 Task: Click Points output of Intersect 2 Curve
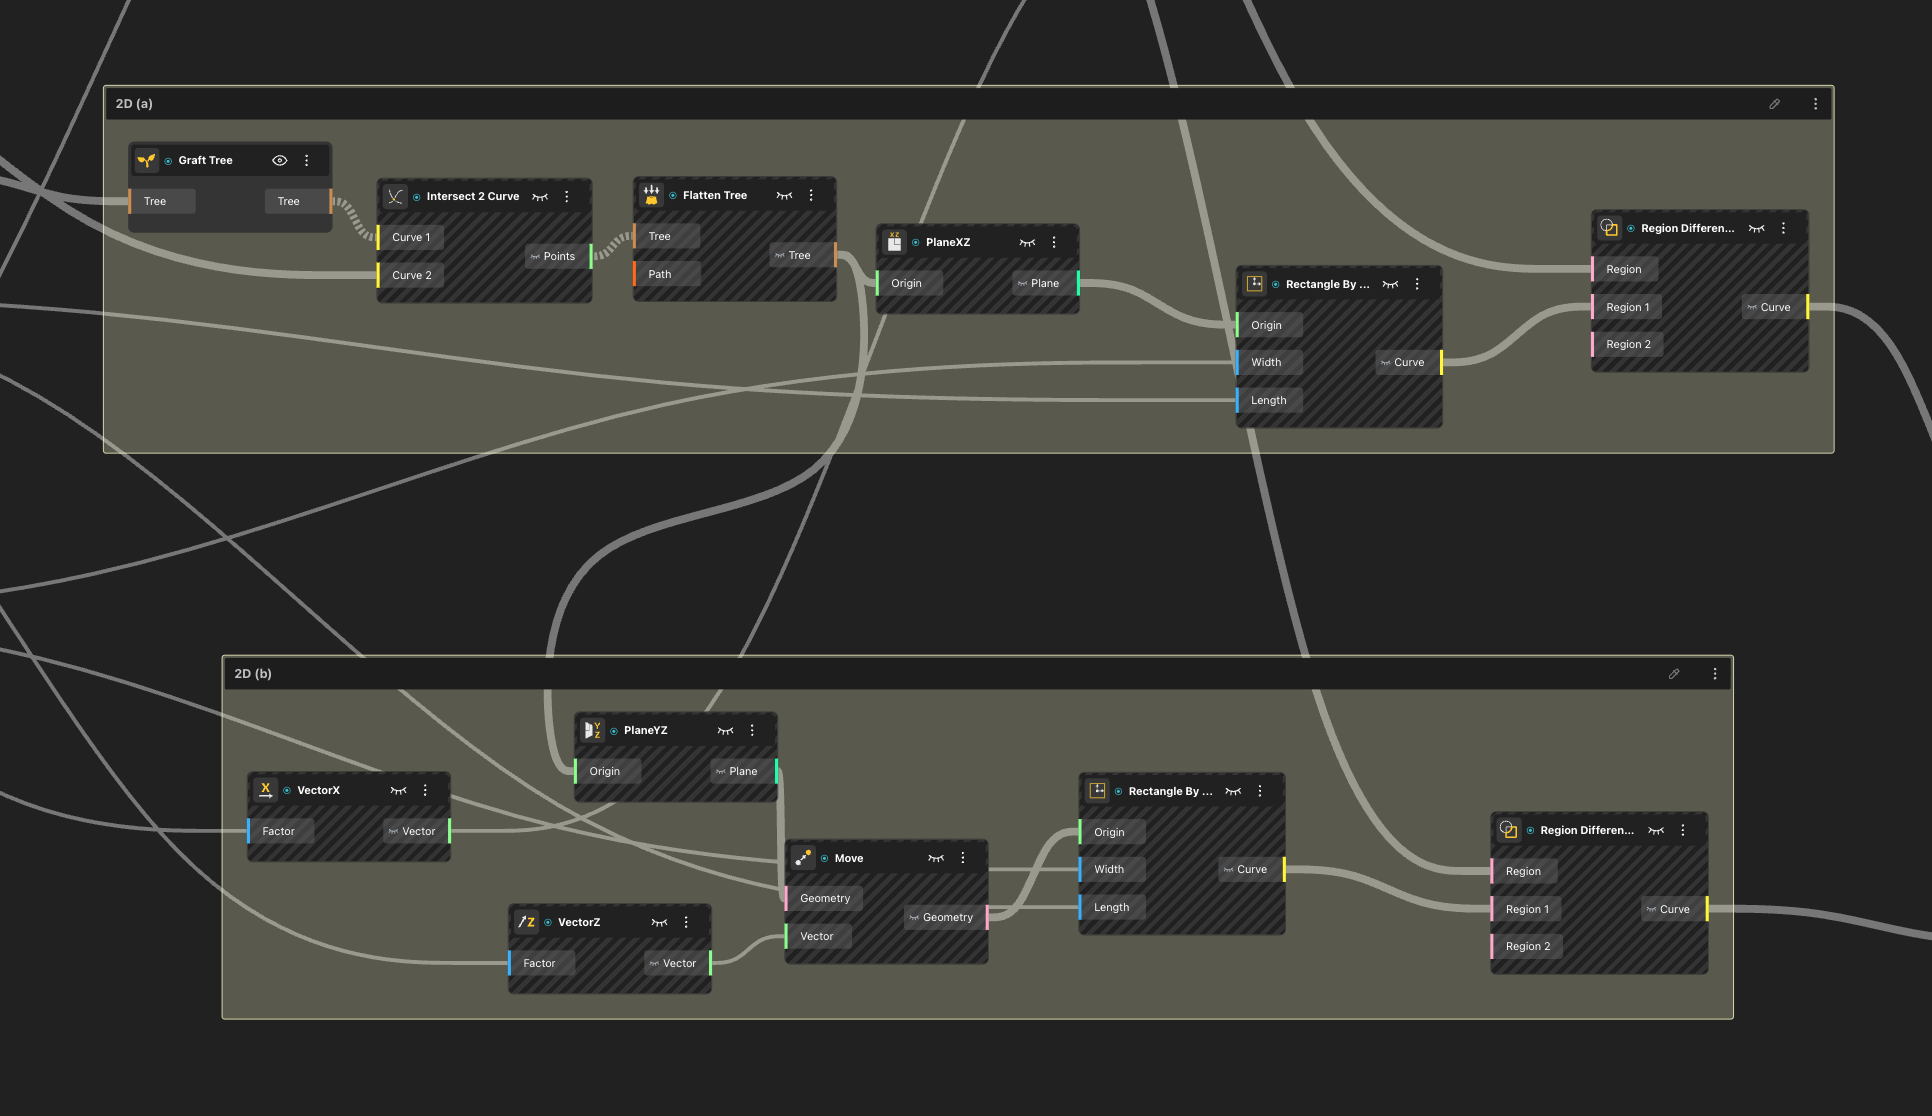[558, 256]
